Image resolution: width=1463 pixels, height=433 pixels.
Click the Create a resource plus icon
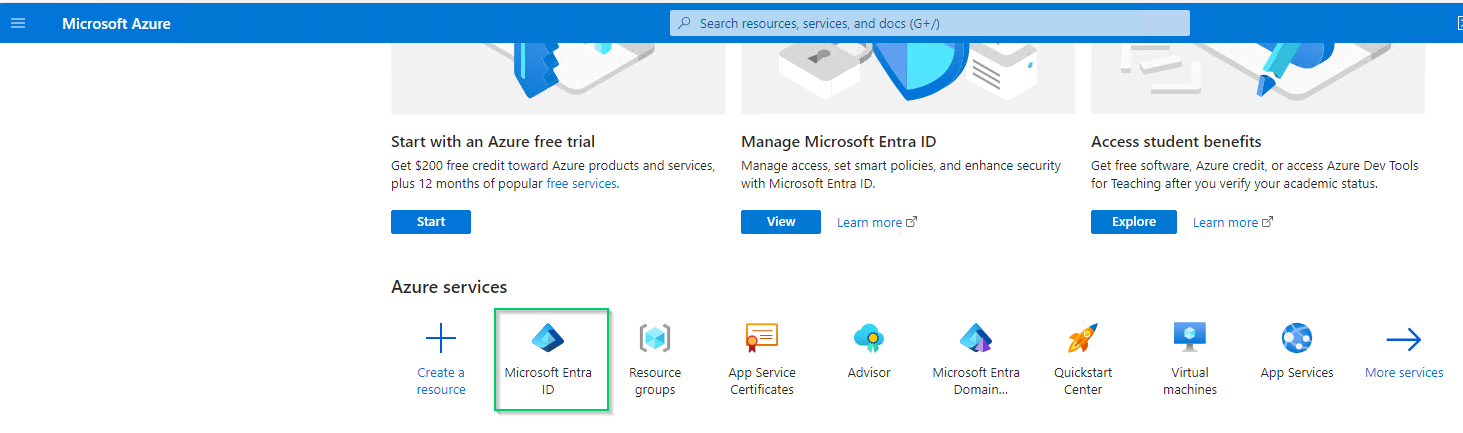pyautogui.click(x=441, y=339)
